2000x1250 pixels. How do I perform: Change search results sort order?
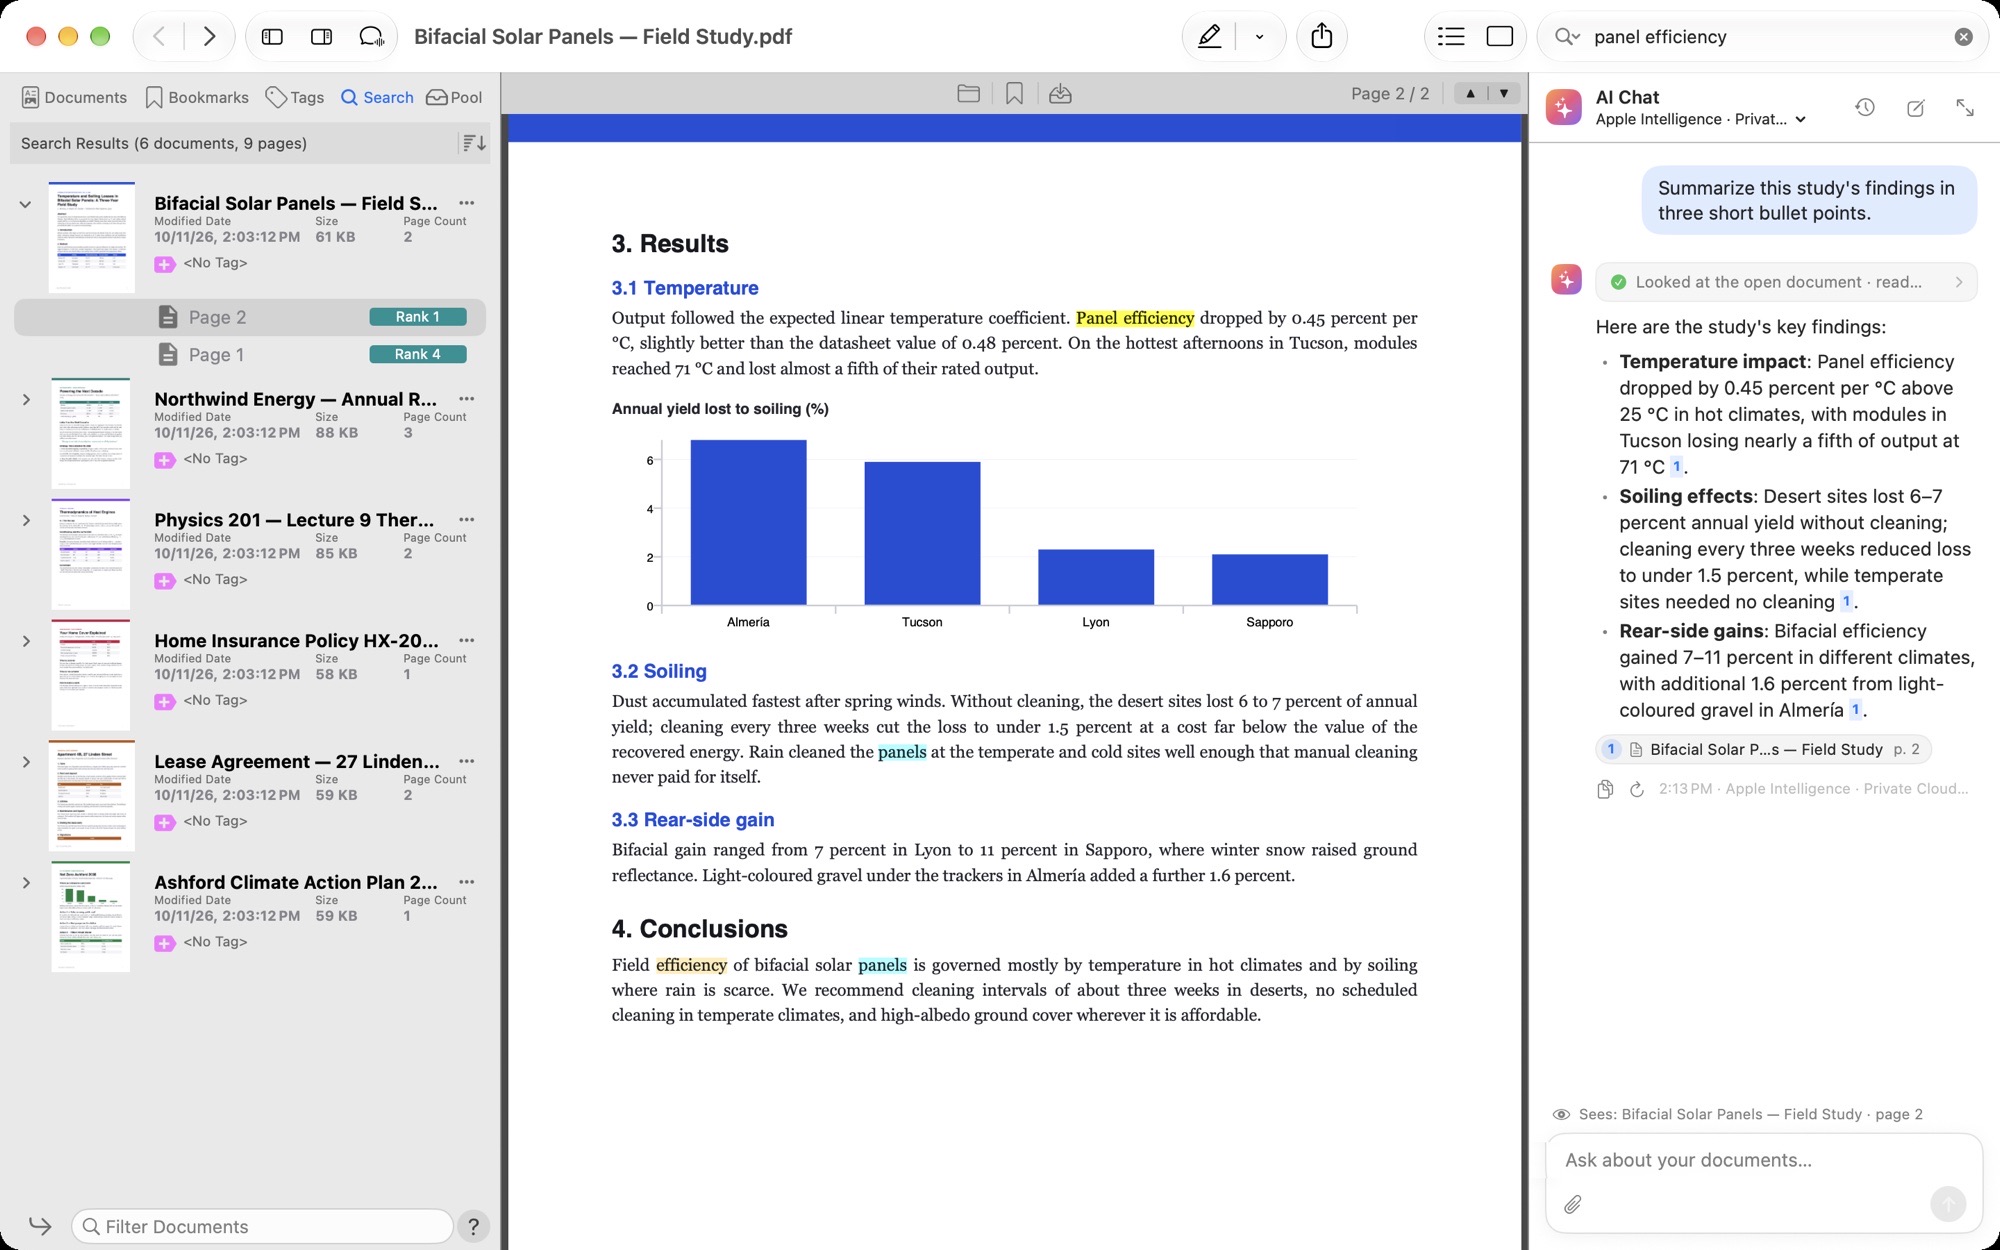474,143
